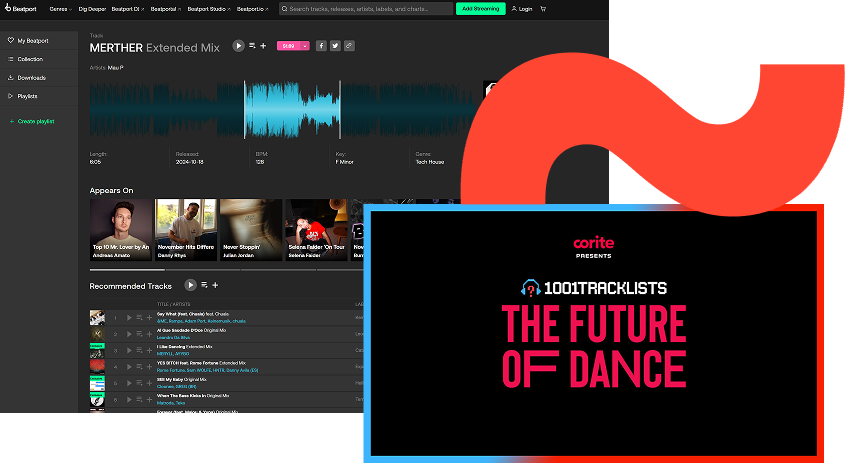Viewport: 845px width, 463px height.
Task: Click the Beatport logo
Action: click(20, 9)
